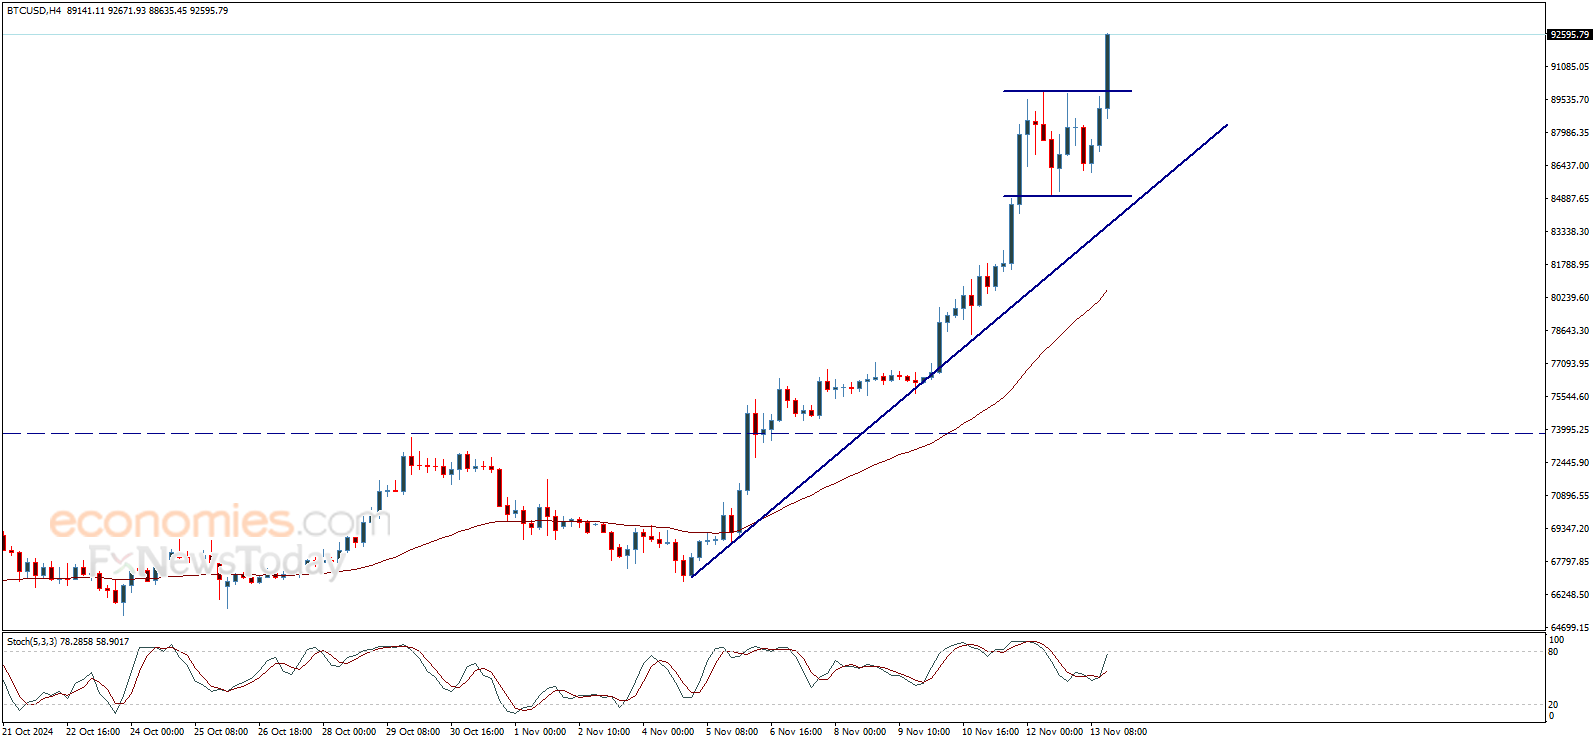Viewport: 1596px width, 743px height.
Task: Click the latest tall bullish candle
Action: click(x=1107, y=70)
